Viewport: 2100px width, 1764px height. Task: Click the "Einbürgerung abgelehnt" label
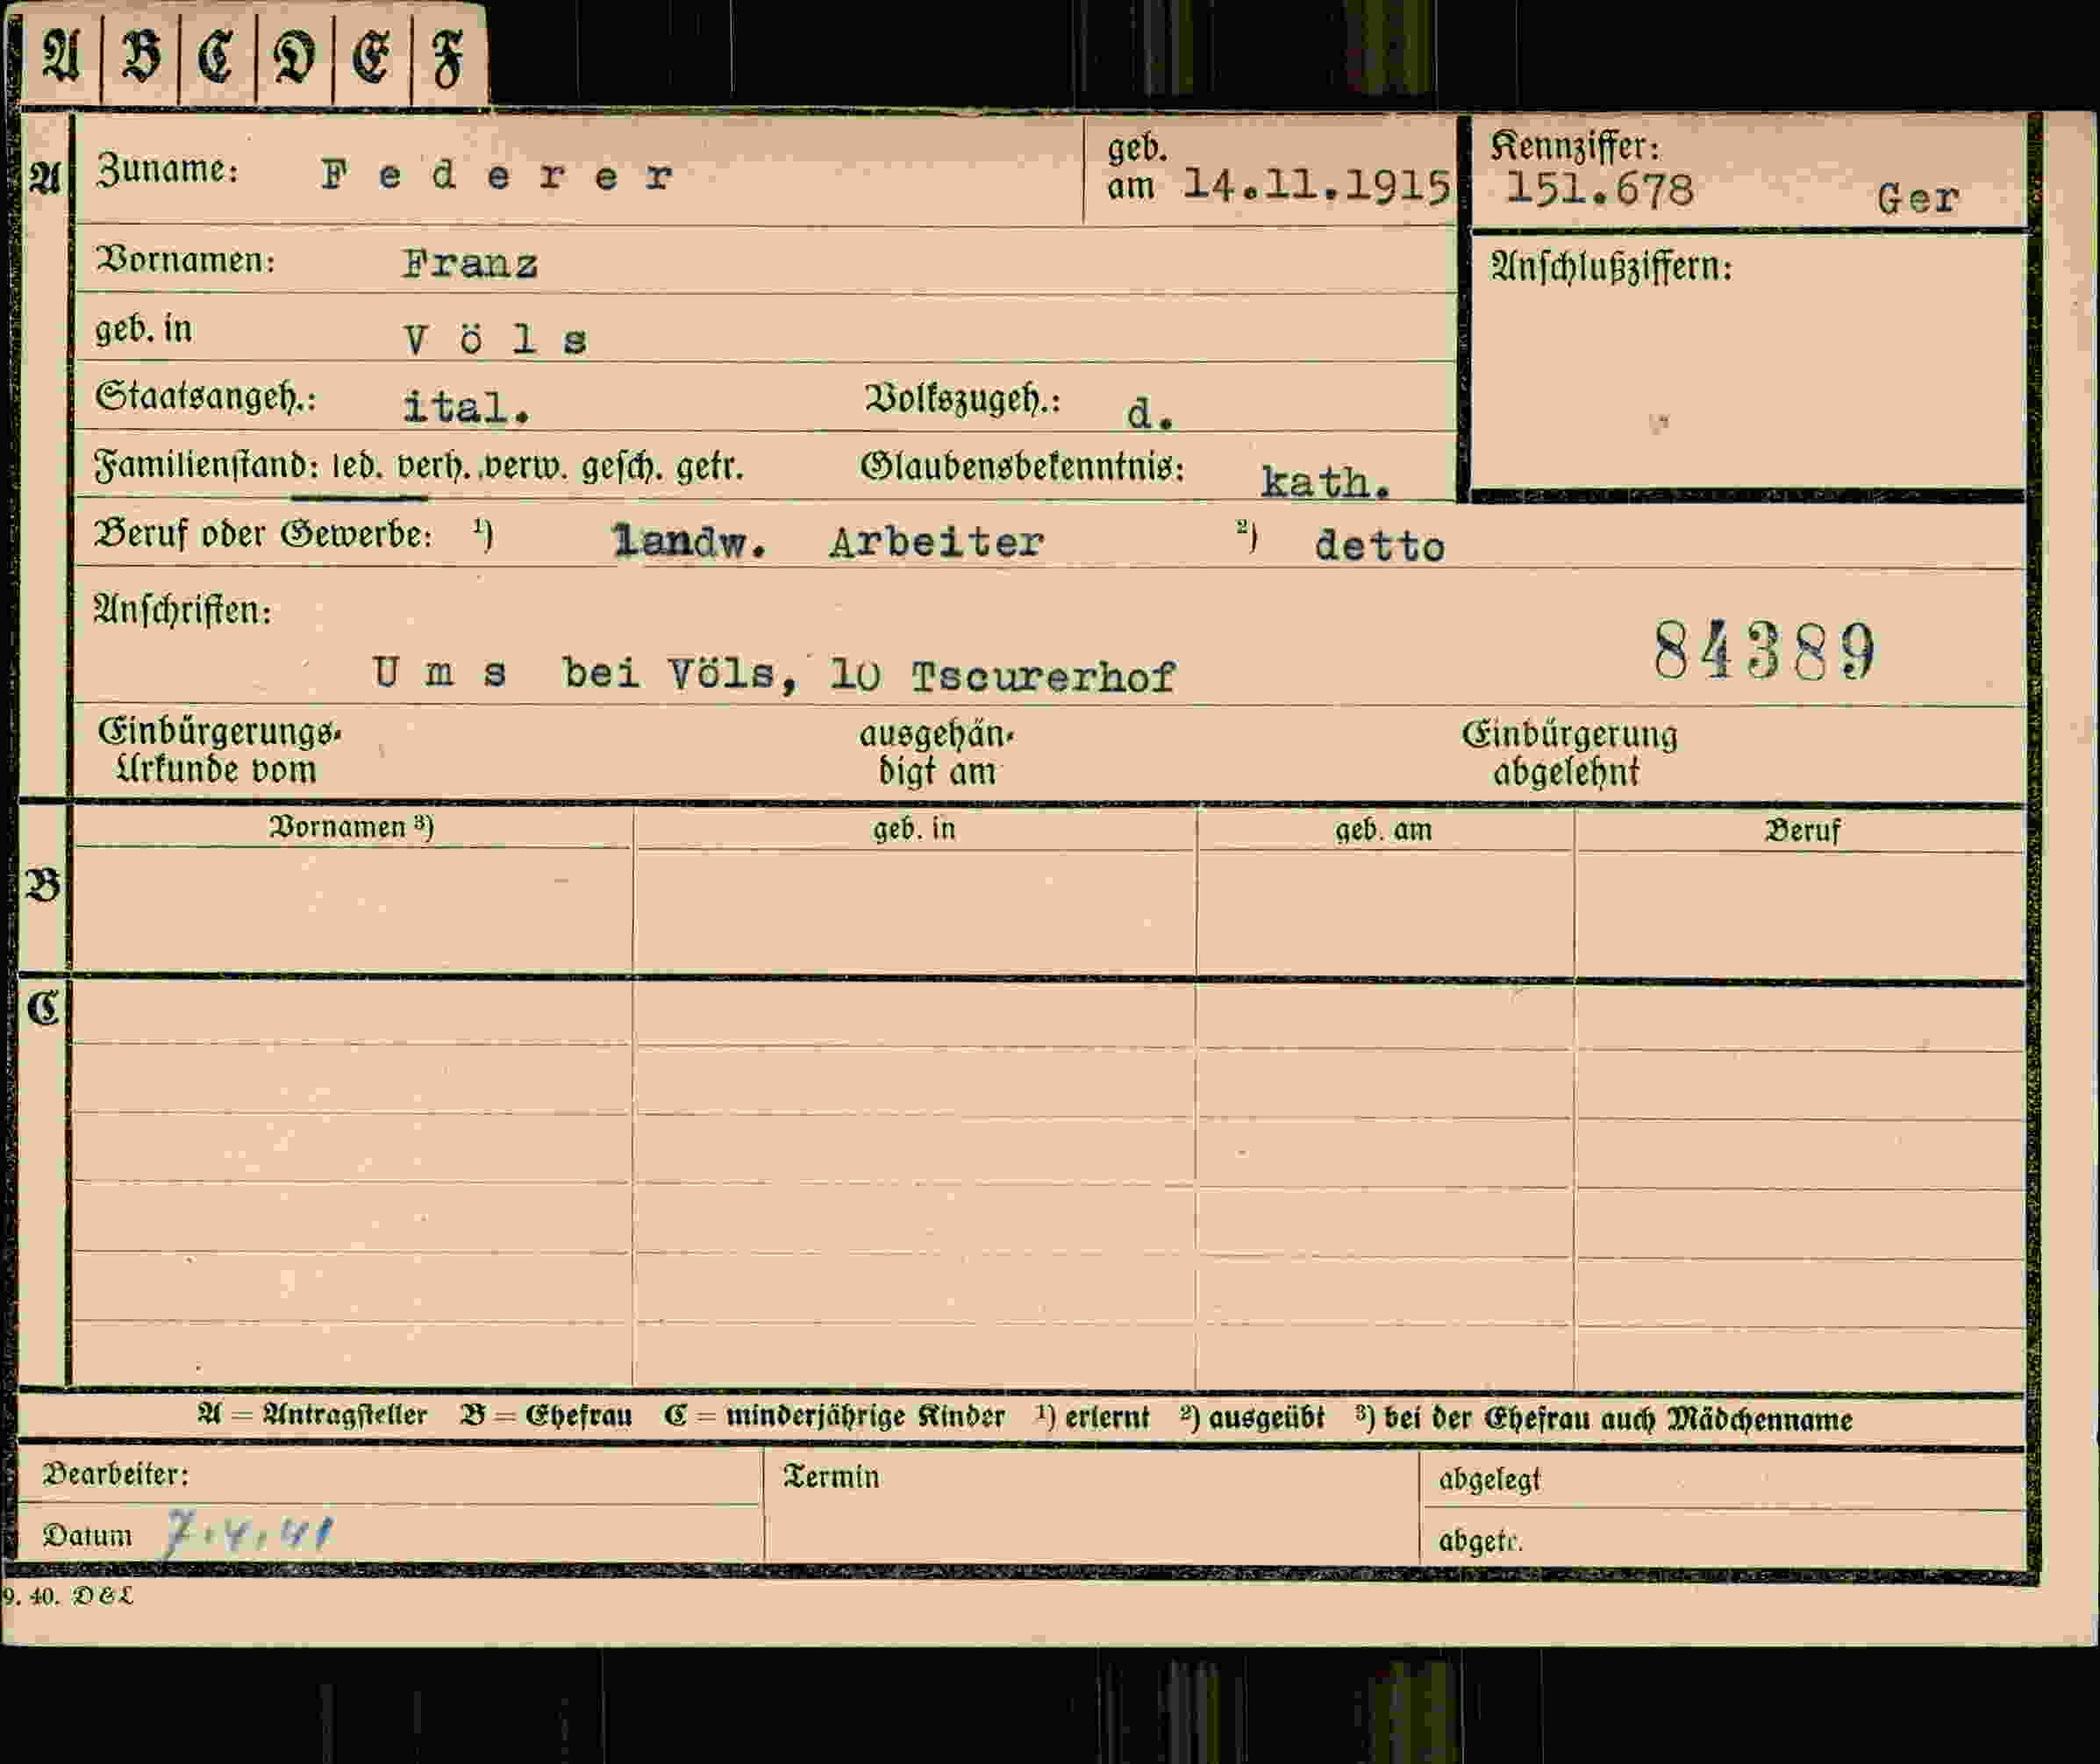click(x=1569, y=753)
